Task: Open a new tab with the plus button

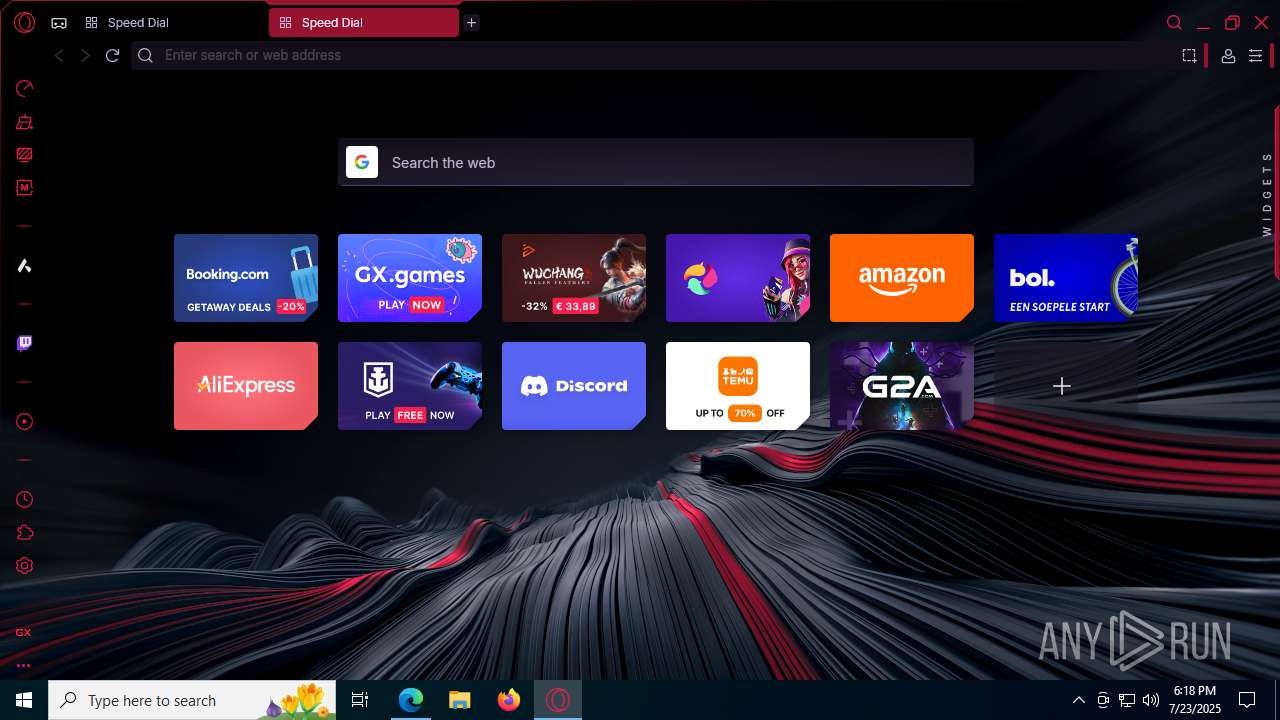Action: pyautogui.click(x=471, y=22)
